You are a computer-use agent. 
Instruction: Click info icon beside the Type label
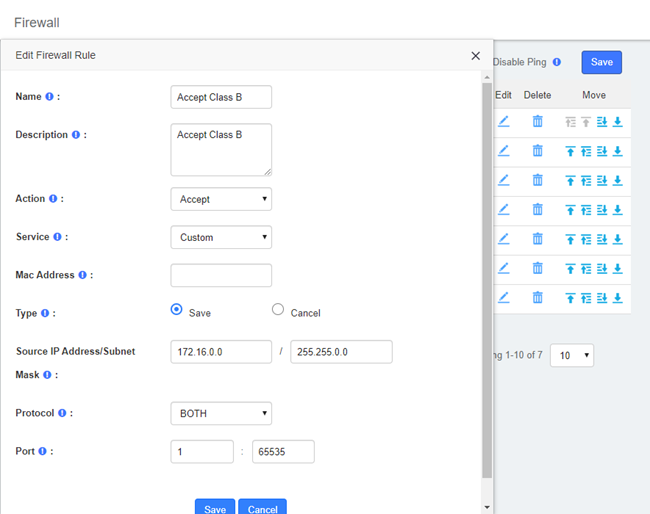[x=45, y=313]
